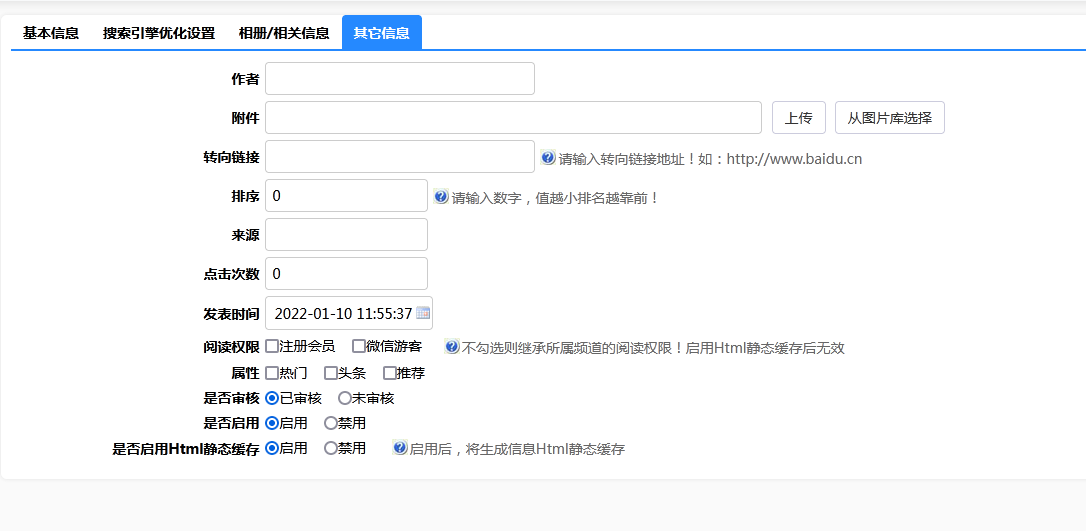Choose 启用 for Html静态缓存
1086x531 pixels.
click(272, 448)
